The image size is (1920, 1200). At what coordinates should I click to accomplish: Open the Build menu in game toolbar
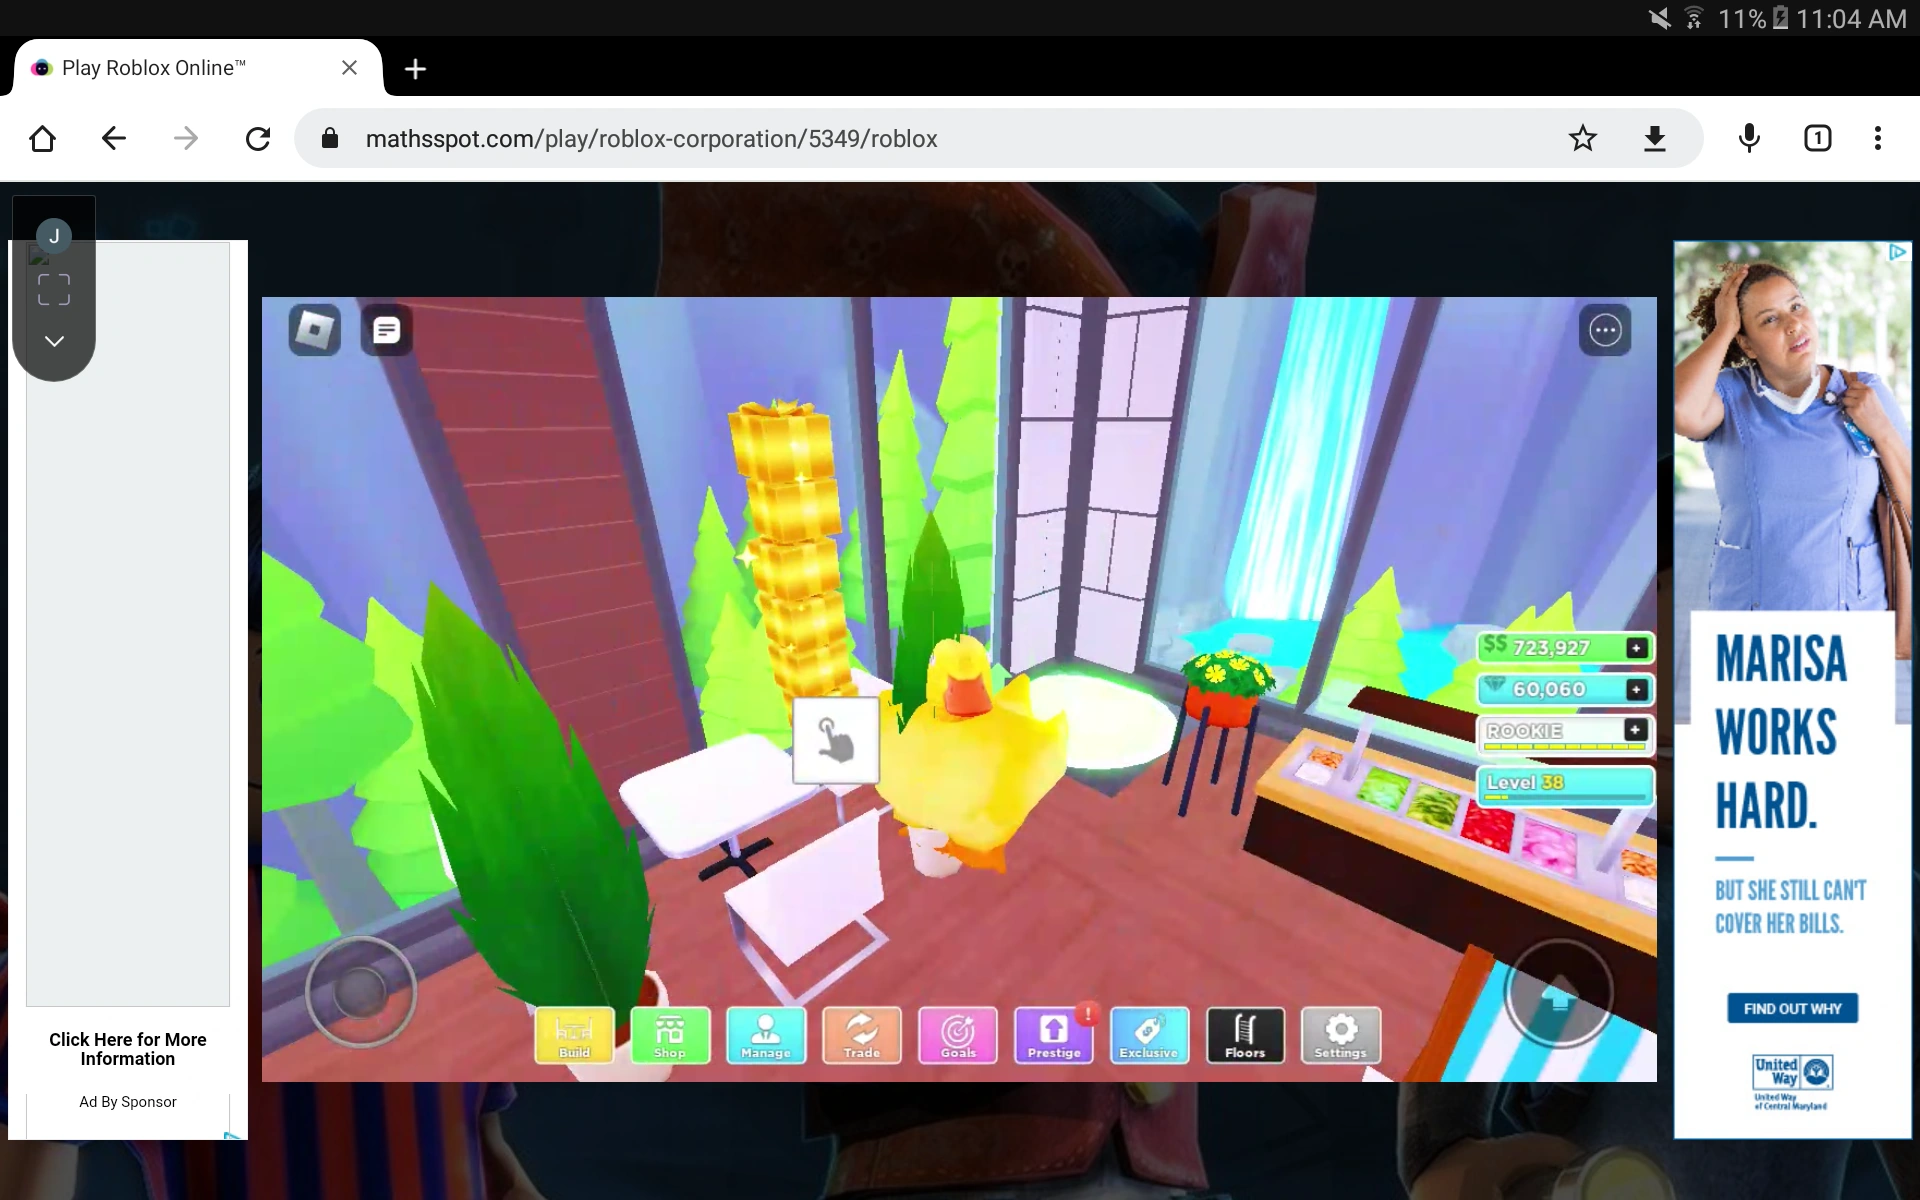574,1034
